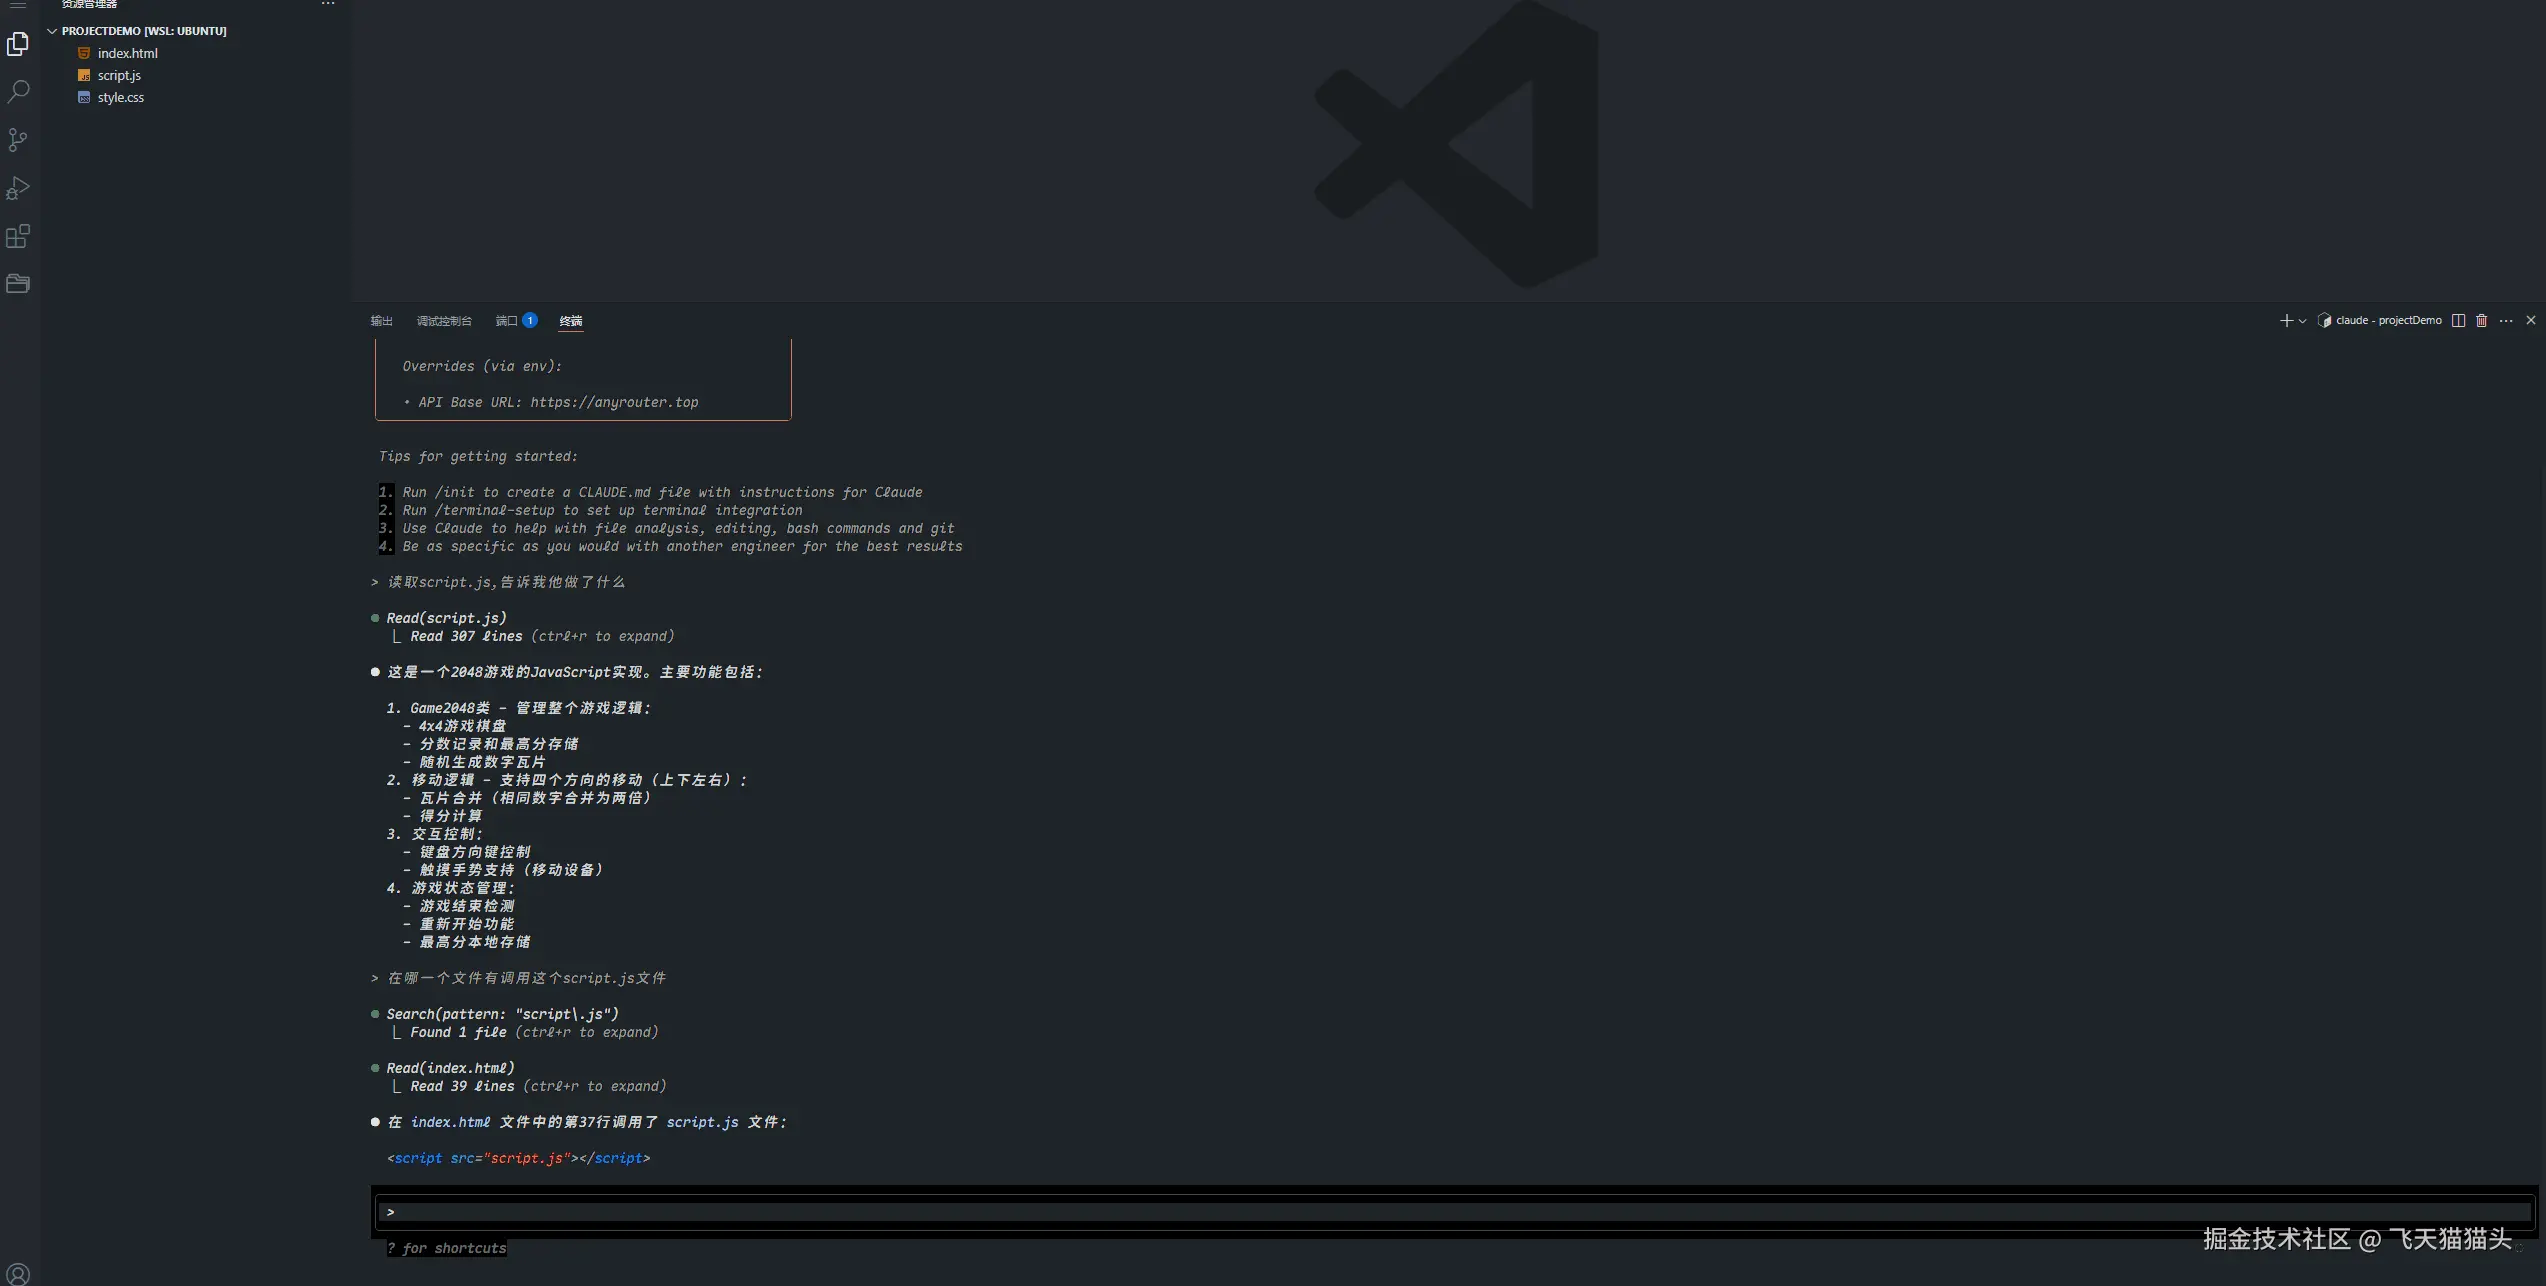Open the Run and Debug view icon

click(18, 188)
